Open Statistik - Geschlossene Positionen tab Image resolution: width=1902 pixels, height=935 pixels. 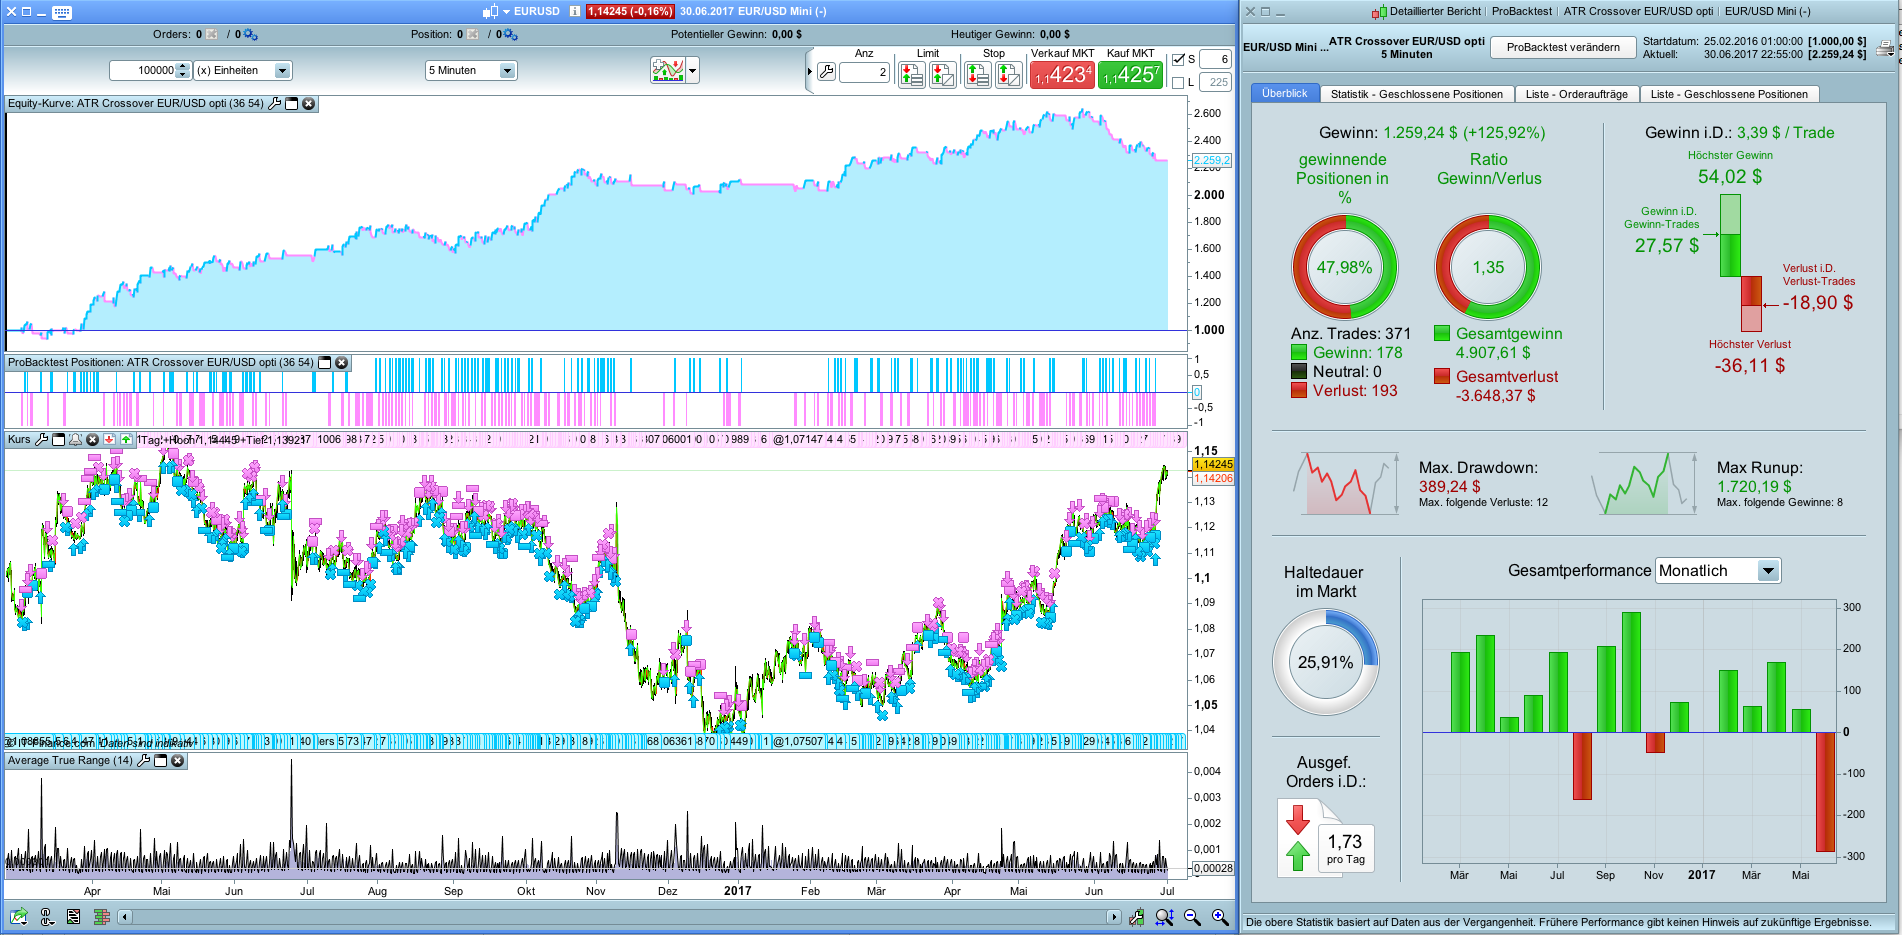(1416, 94)
